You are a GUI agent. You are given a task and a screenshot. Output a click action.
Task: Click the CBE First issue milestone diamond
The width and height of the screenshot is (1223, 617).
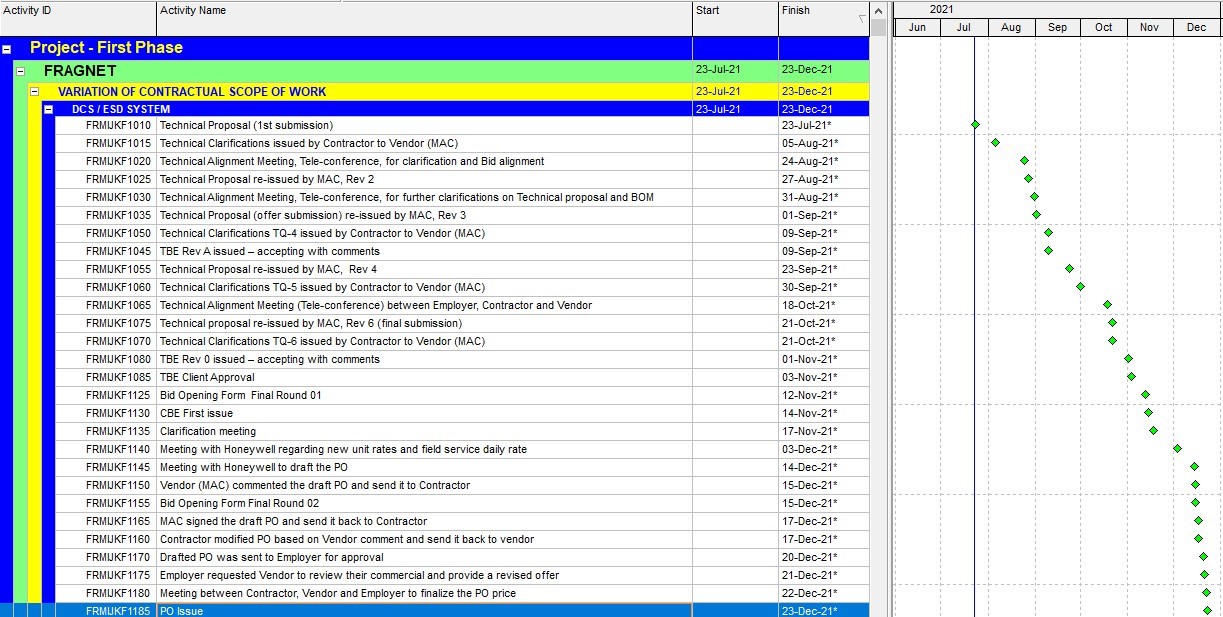pyautogui.click(x=1148, y=413)
